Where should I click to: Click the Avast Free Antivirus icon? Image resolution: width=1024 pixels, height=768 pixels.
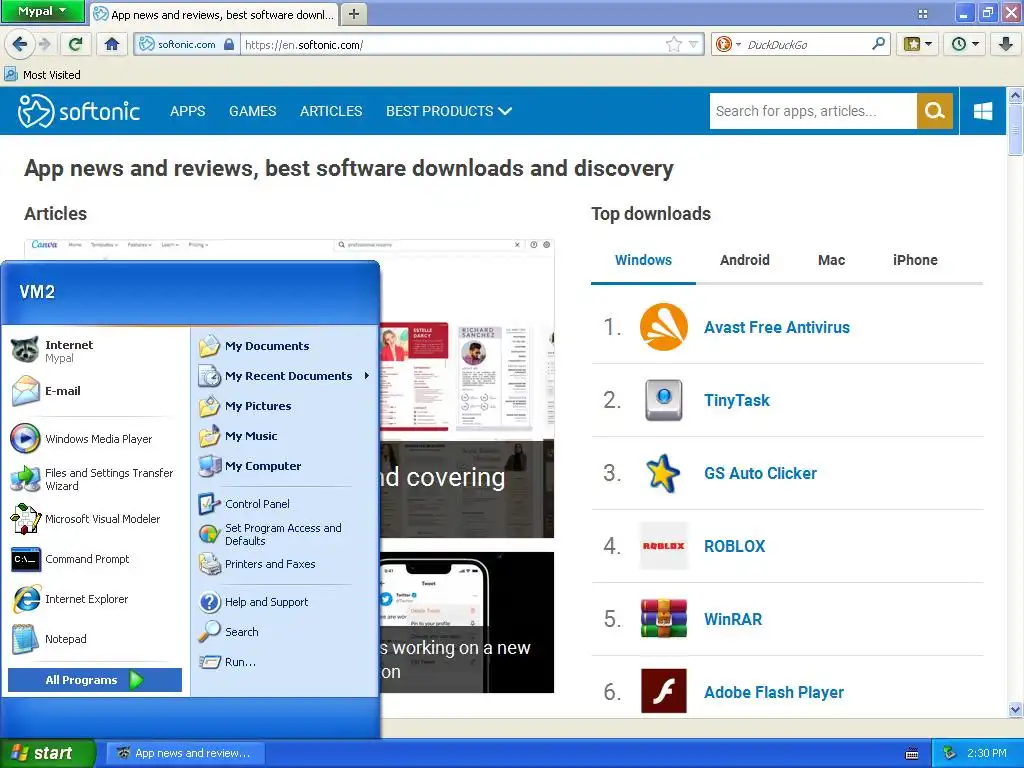pos(664,327)
